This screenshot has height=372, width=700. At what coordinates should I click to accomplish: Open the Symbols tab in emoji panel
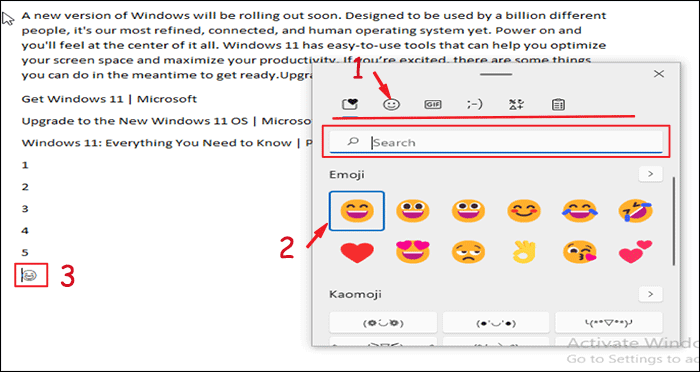point(516,104)
